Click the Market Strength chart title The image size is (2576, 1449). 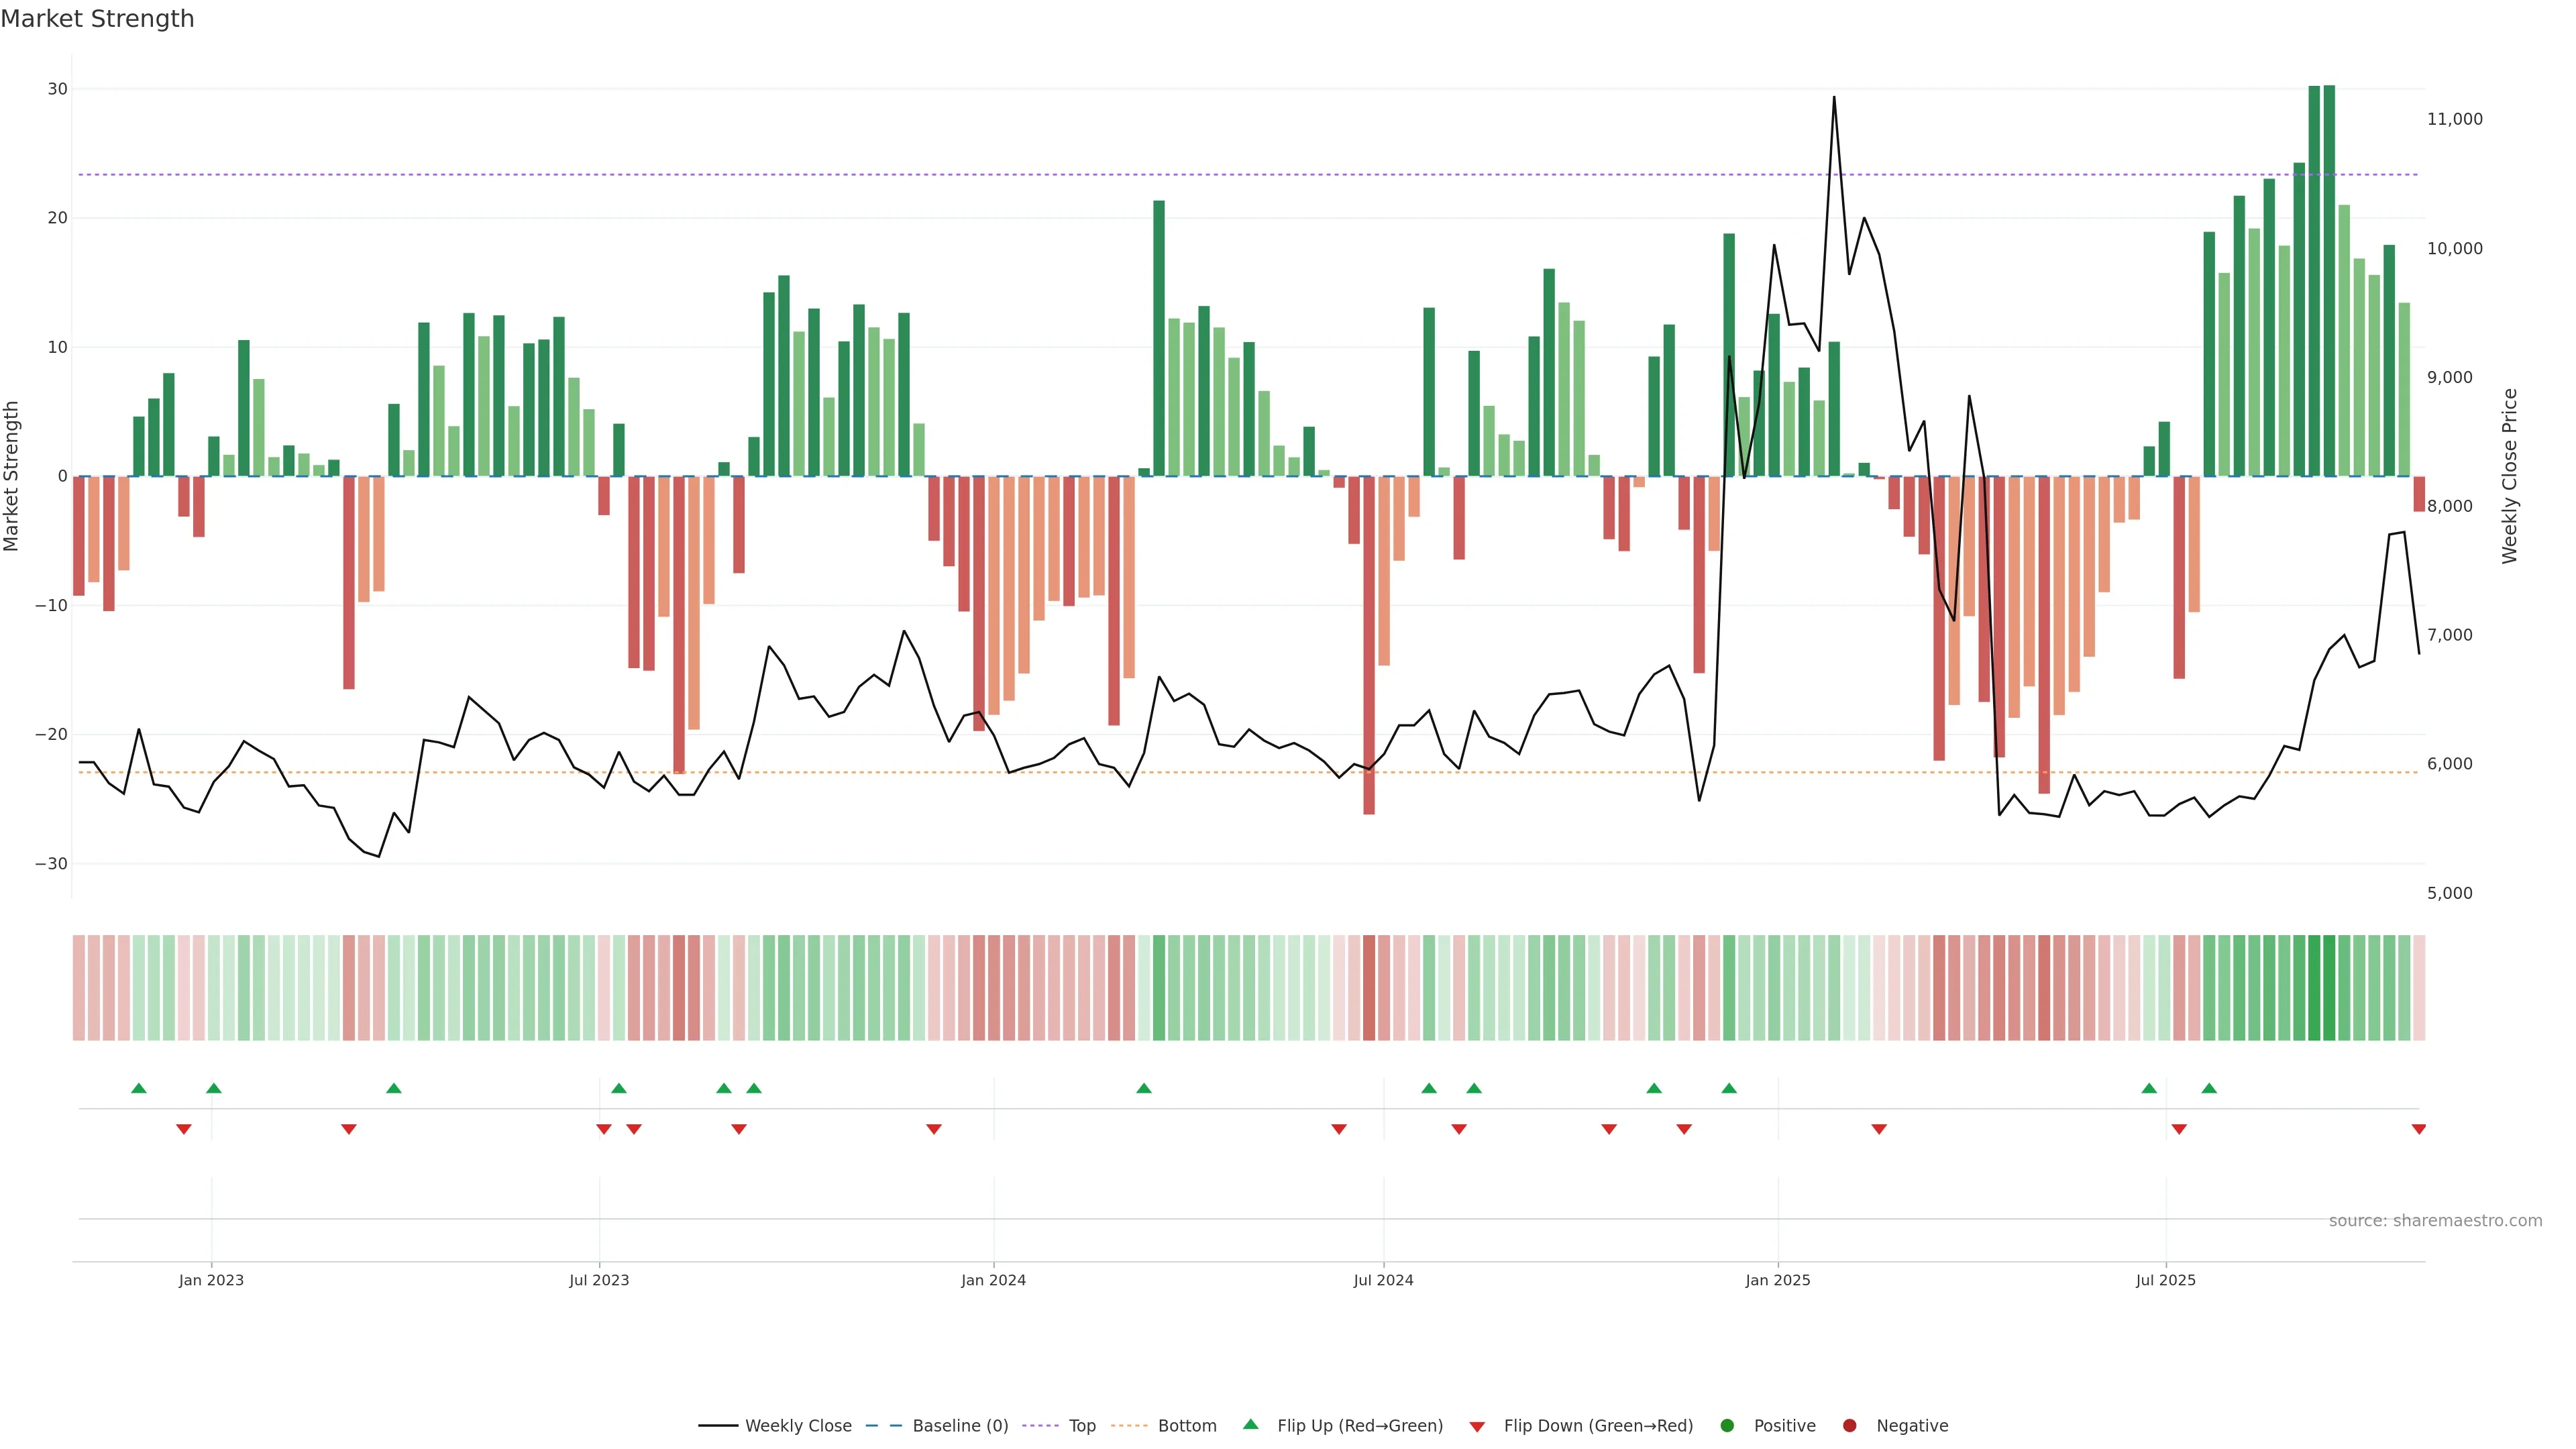coord(97,19)
